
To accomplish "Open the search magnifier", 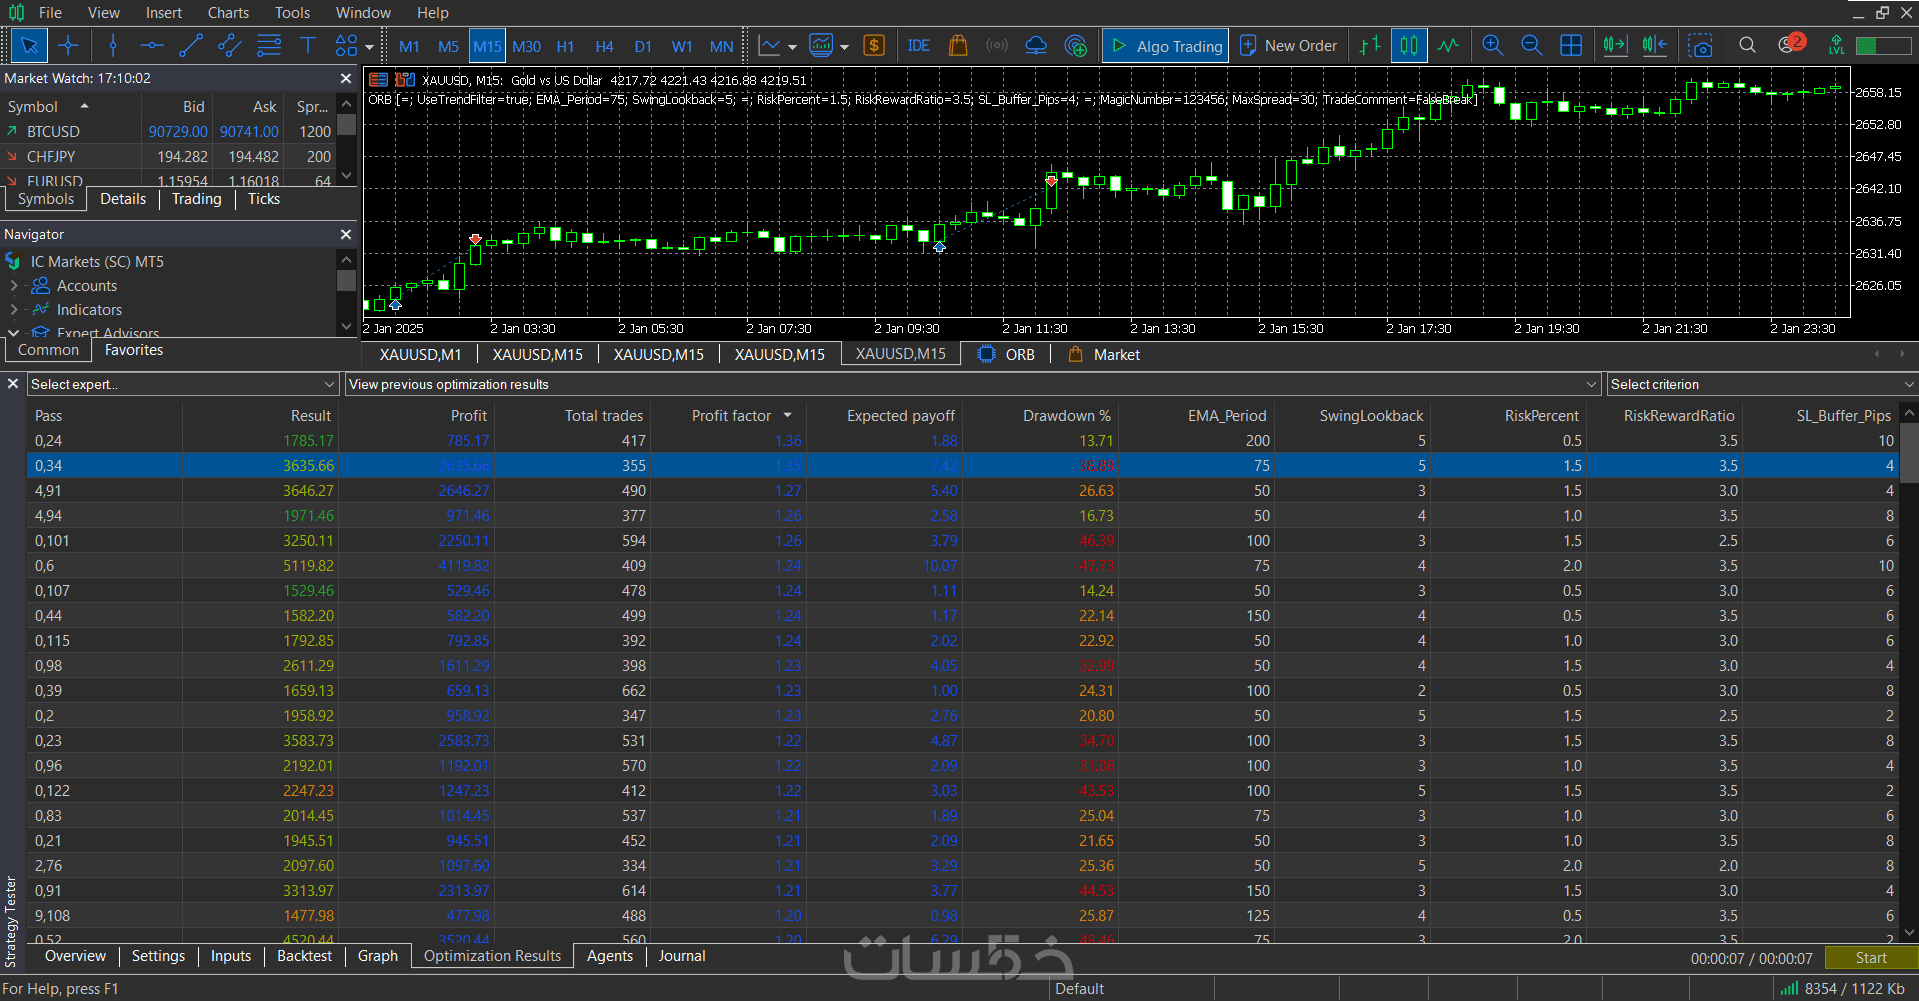I will [x=1747, y=46].
